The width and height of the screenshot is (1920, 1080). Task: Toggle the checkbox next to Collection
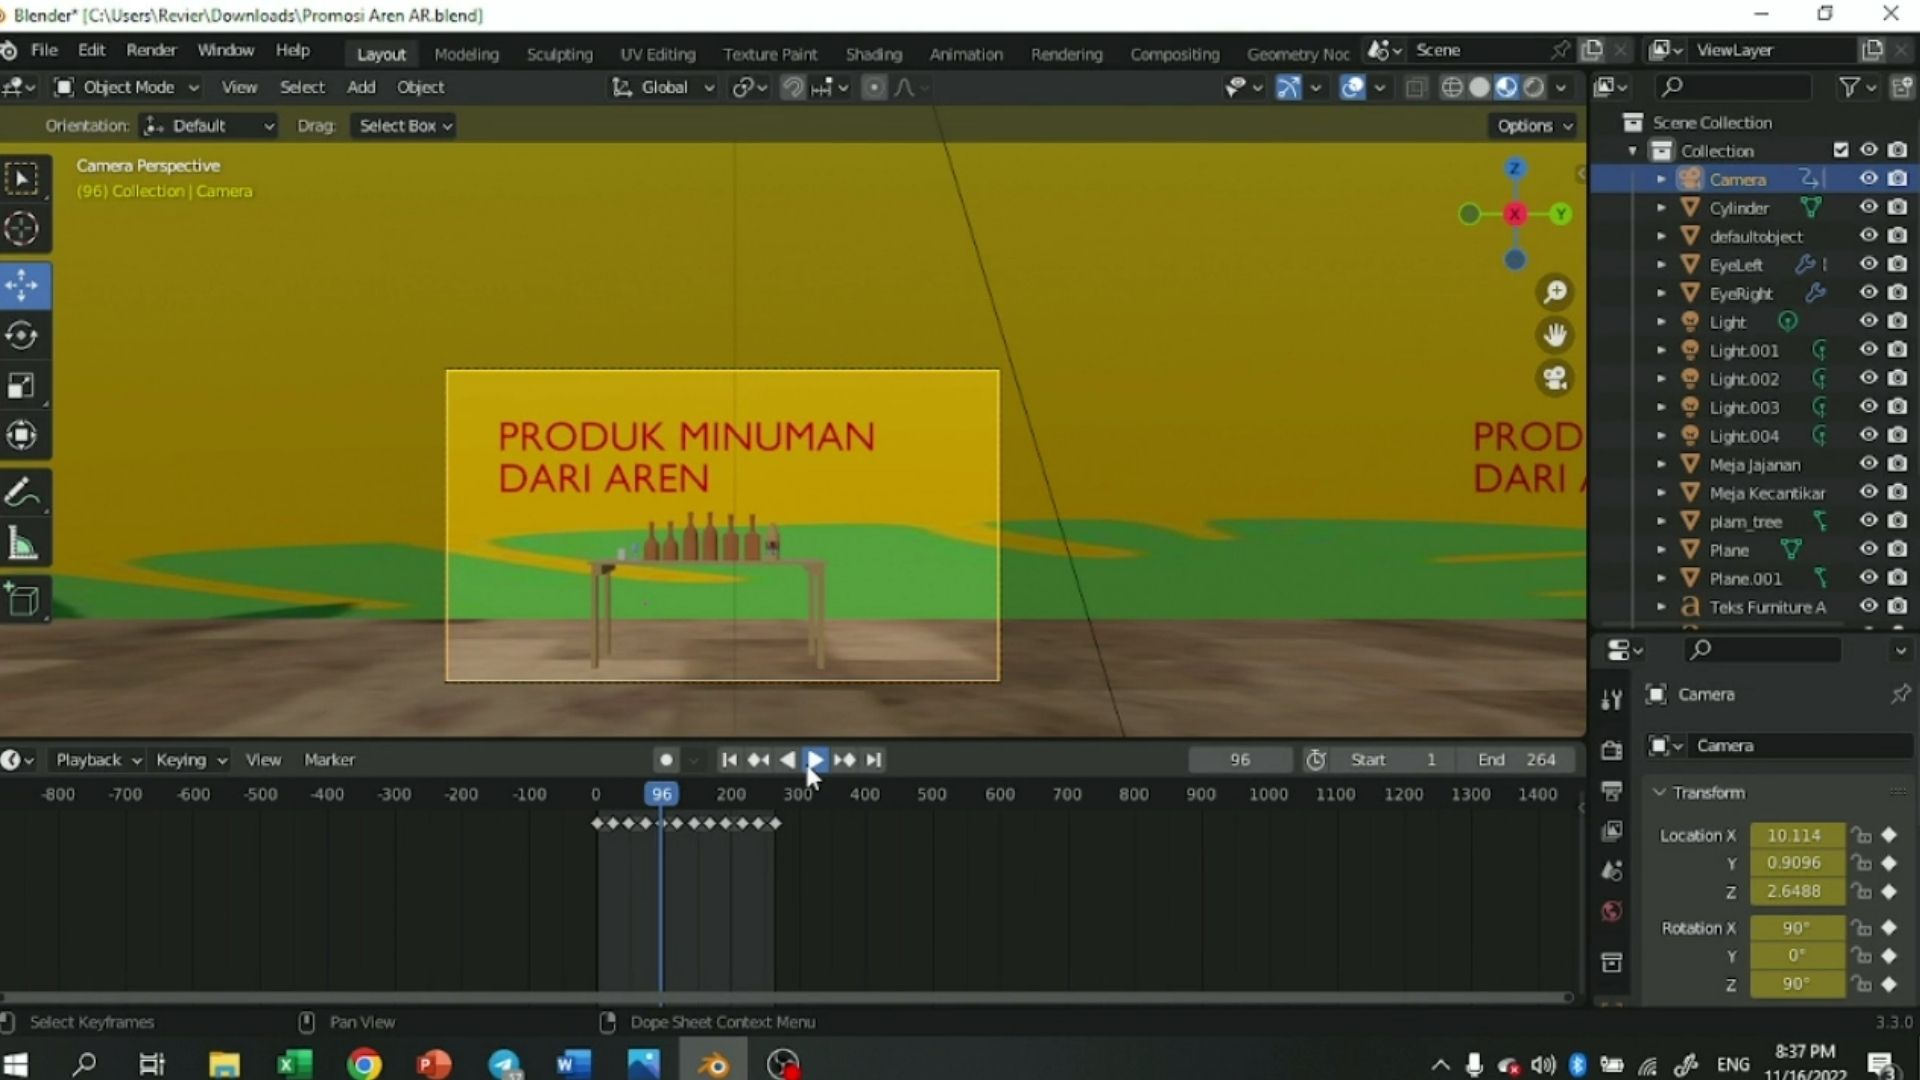[1842, 149]
